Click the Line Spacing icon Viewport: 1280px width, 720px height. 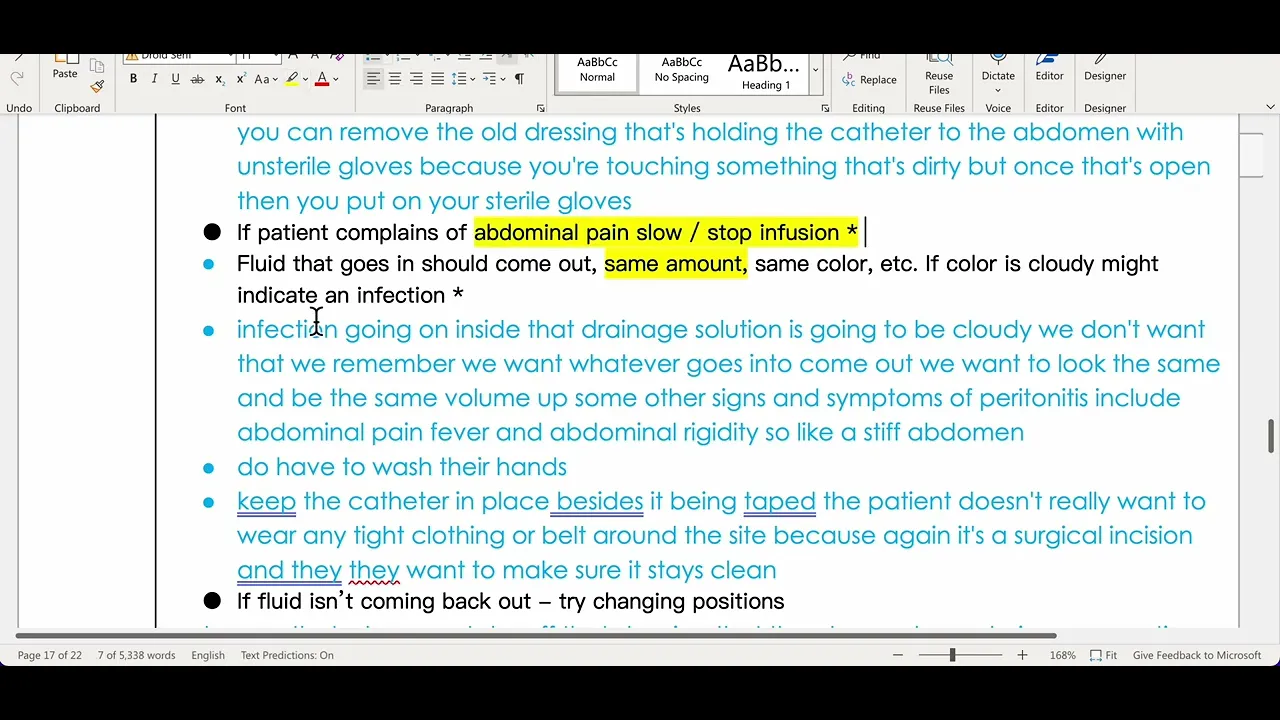[459, 79]
